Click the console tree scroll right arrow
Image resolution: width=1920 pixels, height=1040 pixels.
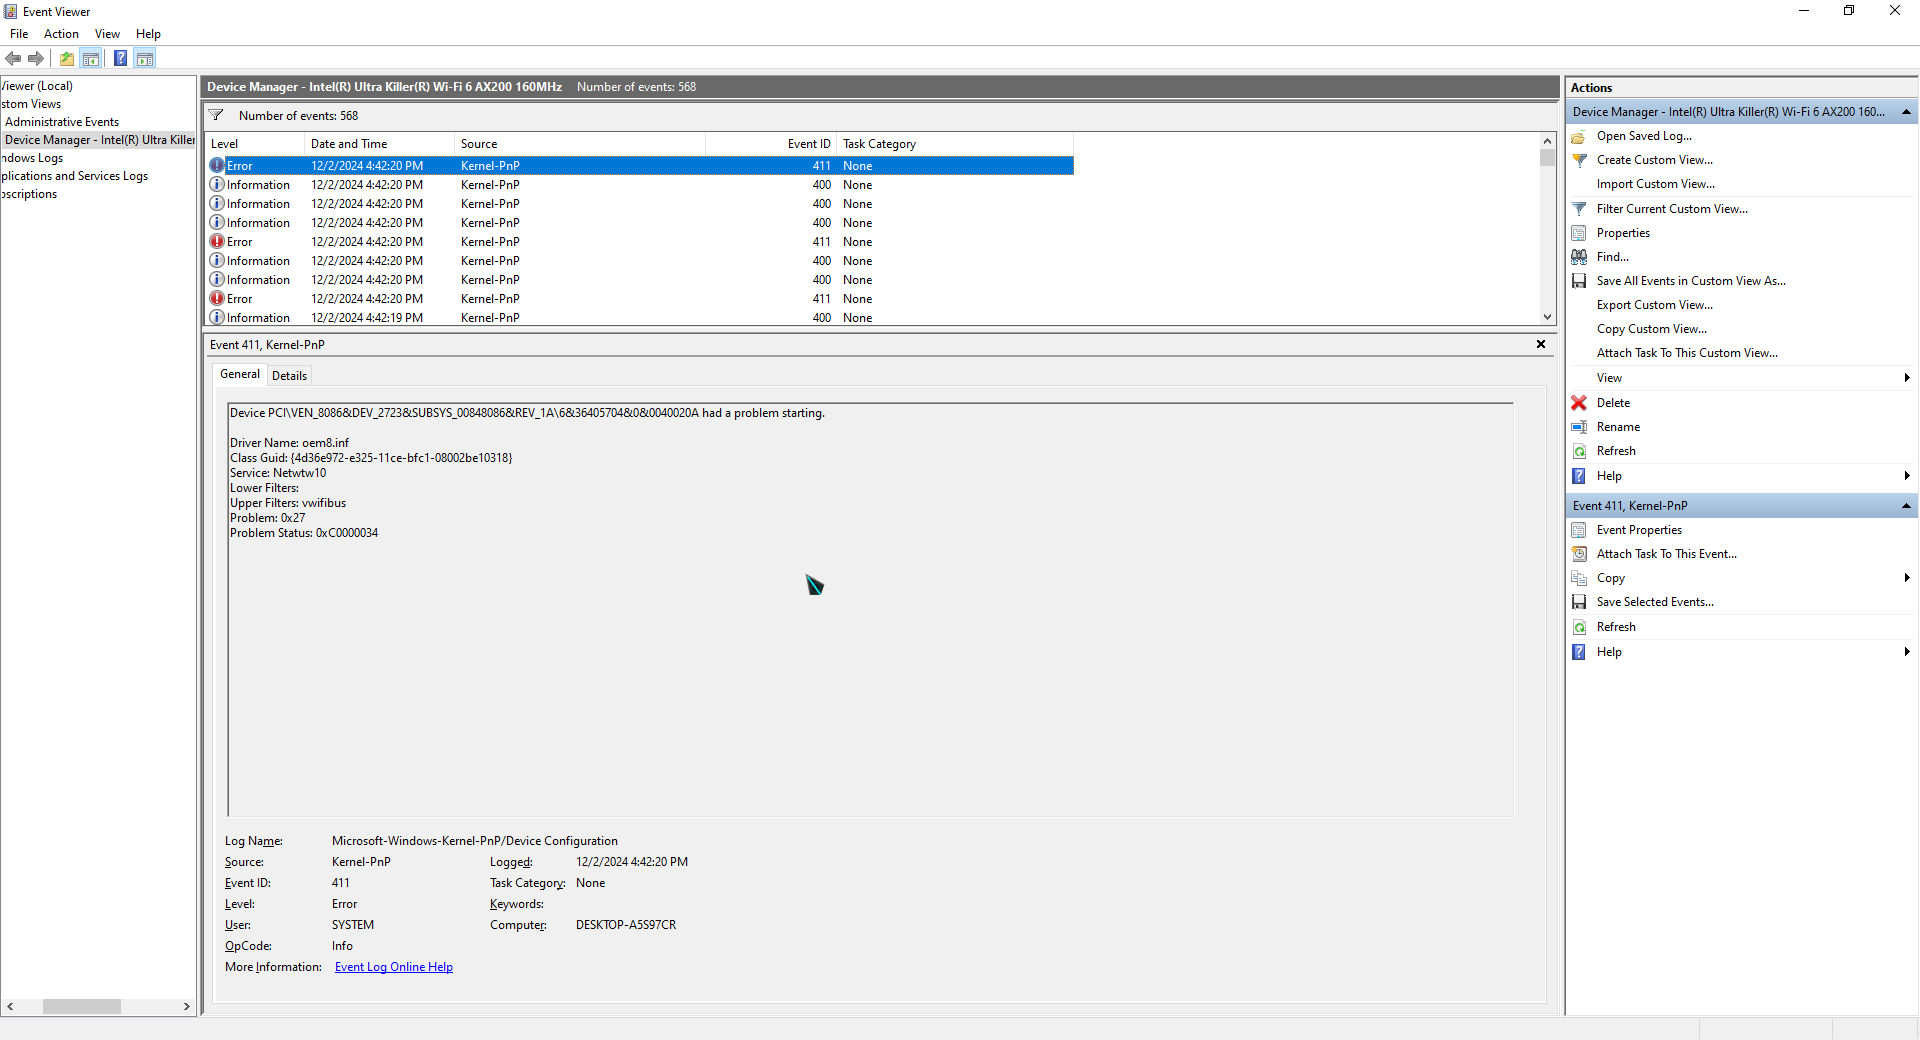point(187,1006)
